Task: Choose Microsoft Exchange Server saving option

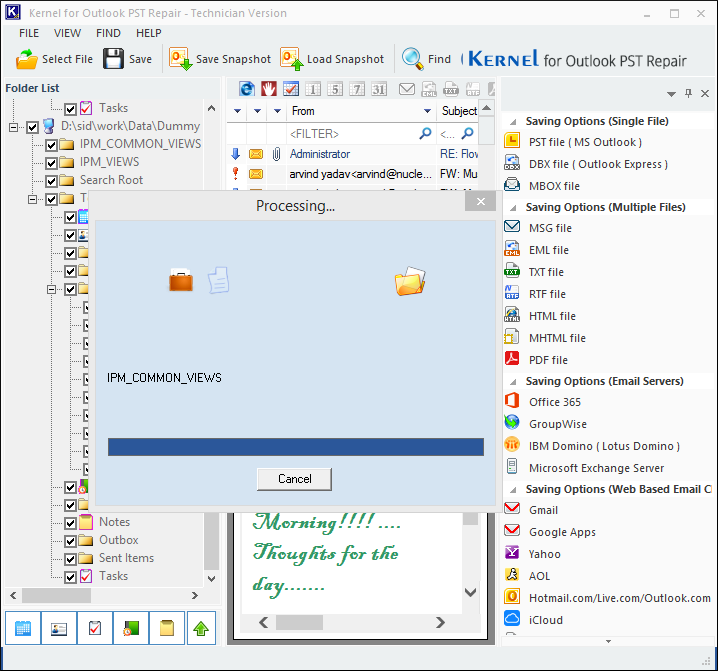Action: [596, 468]
